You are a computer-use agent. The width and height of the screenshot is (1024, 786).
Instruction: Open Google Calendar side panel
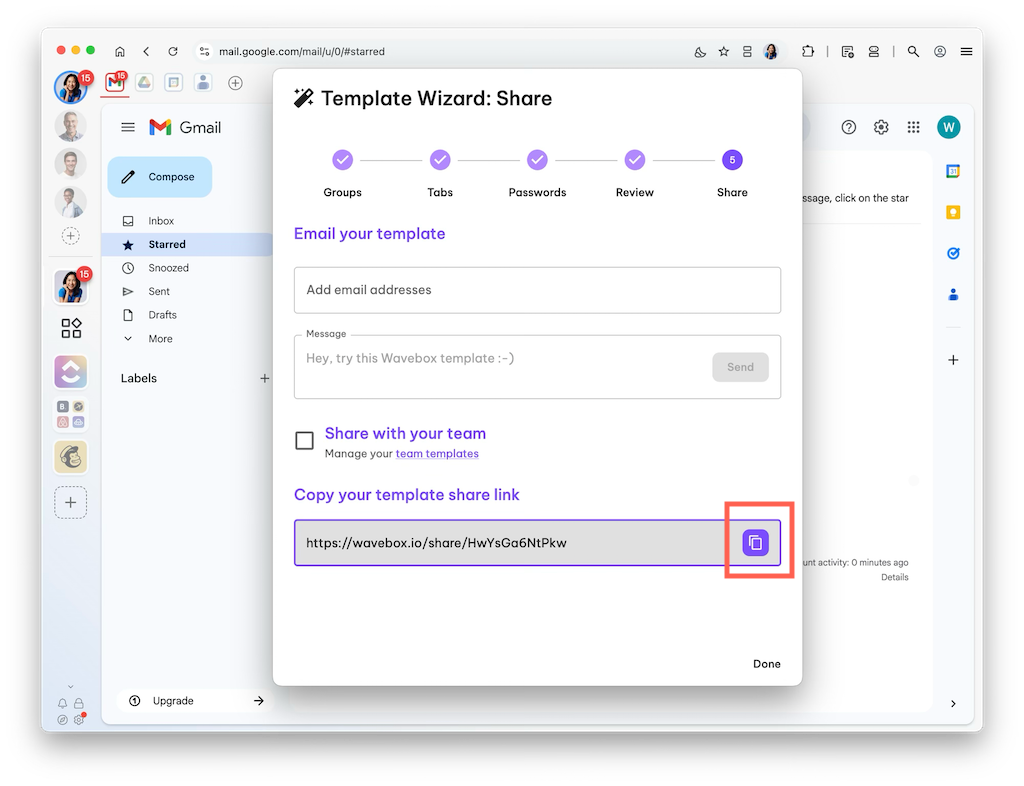(953, 172)
